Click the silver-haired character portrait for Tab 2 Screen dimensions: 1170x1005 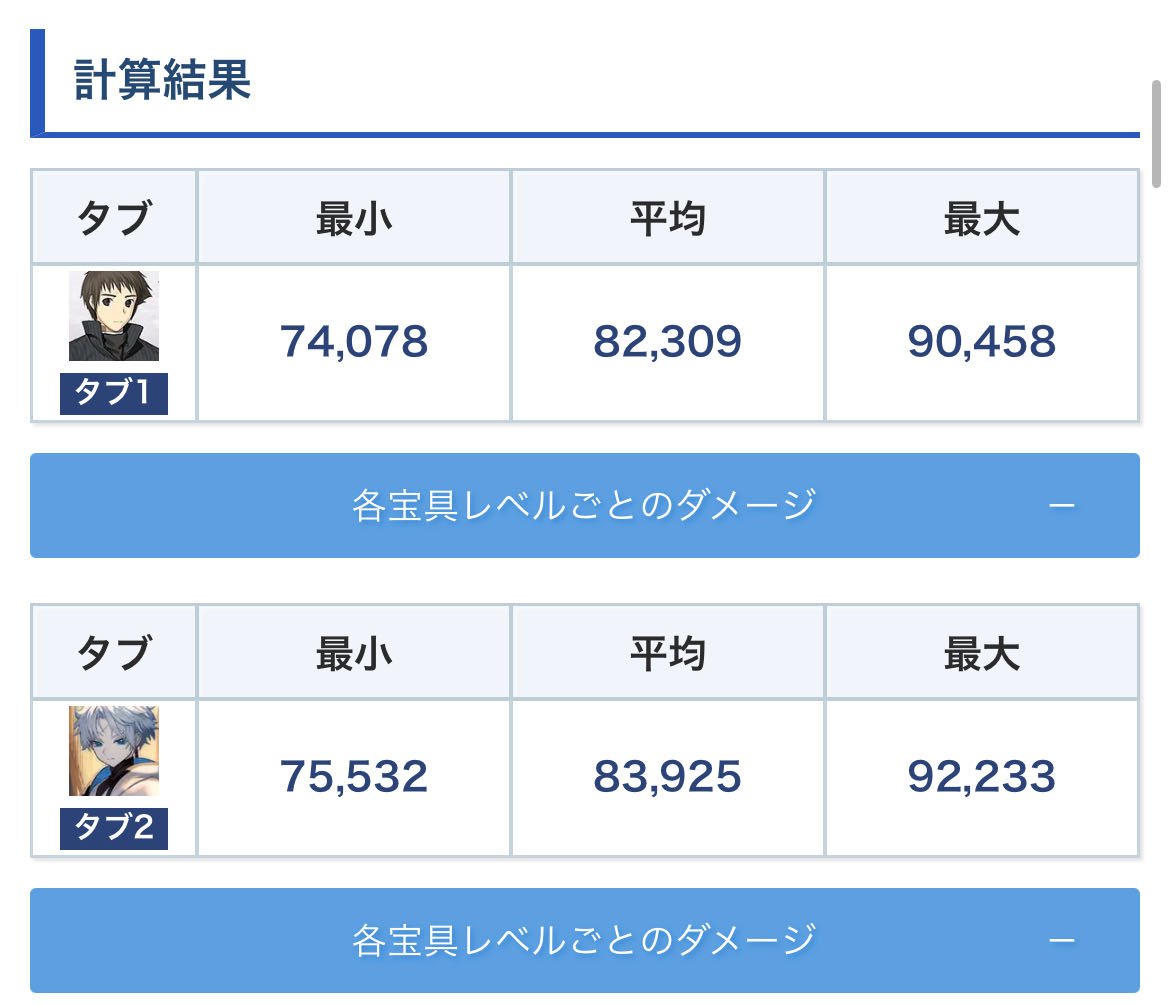(x=114, y=751)
